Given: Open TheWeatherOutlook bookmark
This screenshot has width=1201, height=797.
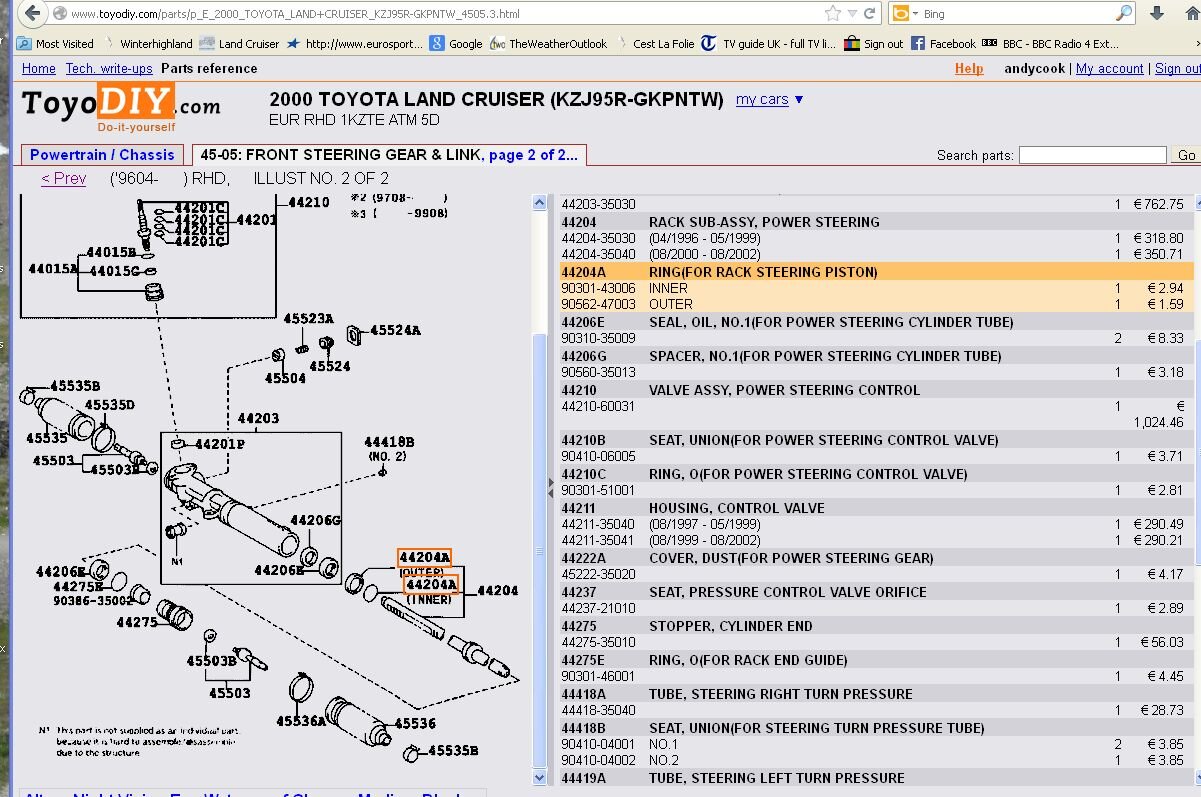Looking at the screenshot, I should 548,44.
